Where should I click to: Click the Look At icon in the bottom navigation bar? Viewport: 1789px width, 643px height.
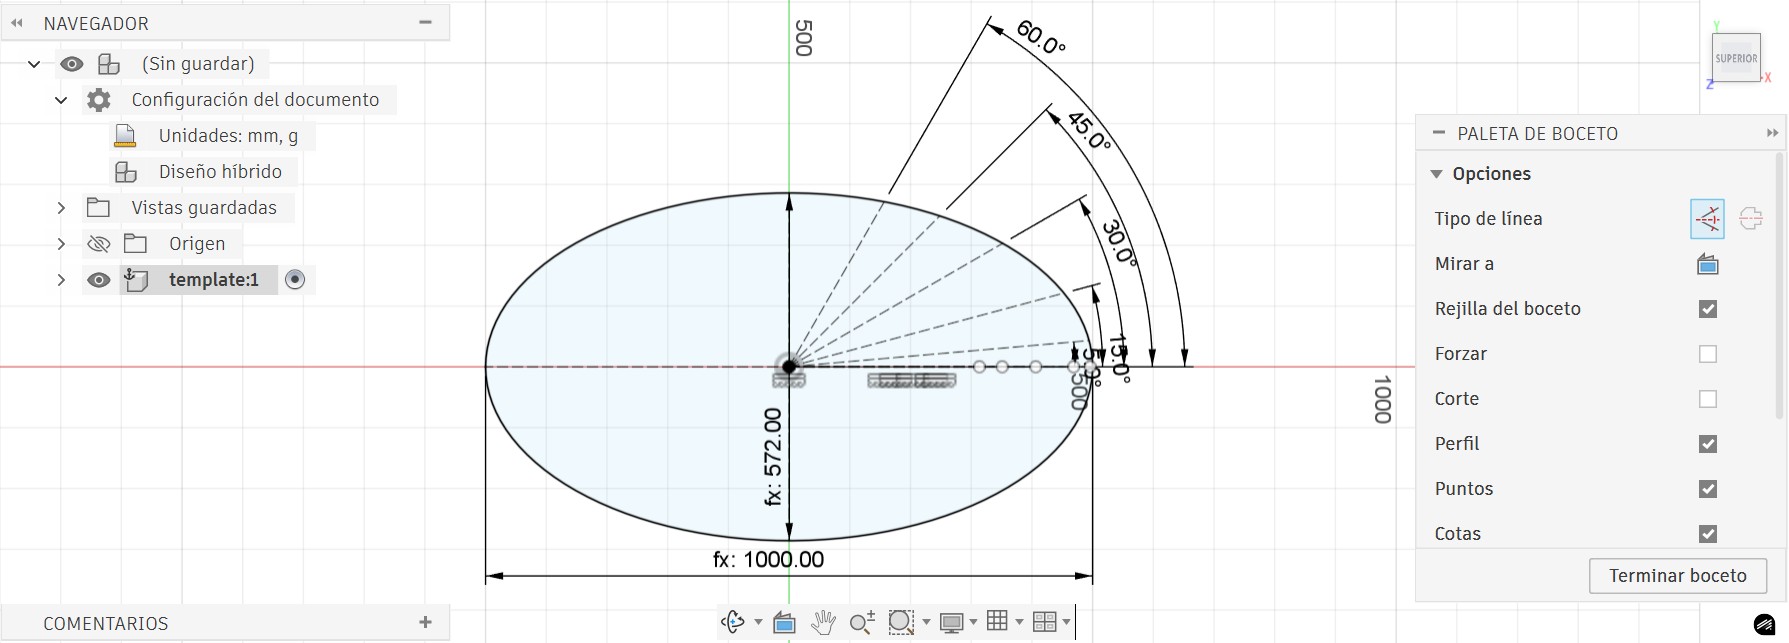[x=784, y=623]
